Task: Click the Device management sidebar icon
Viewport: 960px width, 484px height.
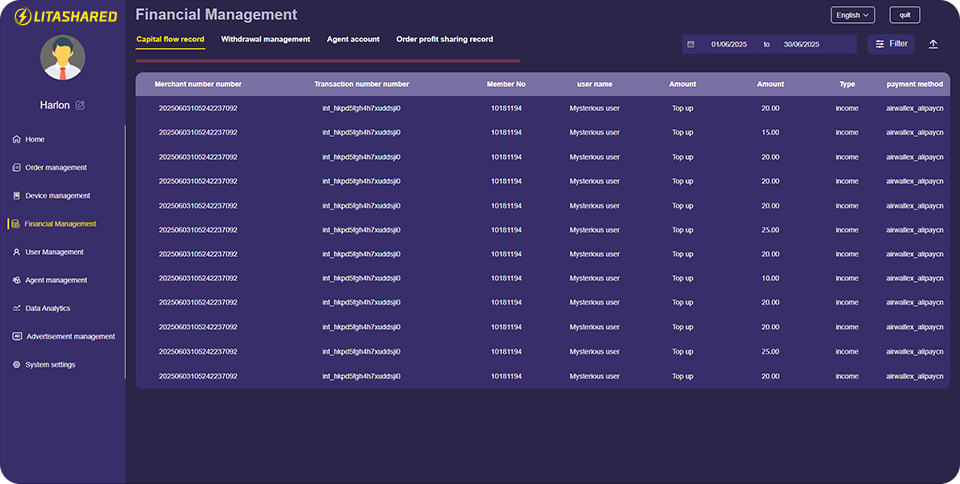Action: 17,196
